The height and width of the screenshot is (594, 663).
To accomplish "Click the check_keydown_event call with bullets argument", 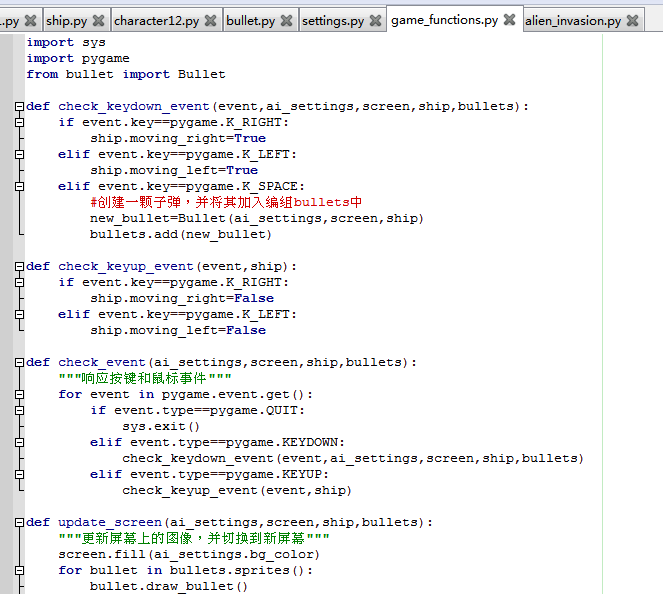I will [353, 459].
